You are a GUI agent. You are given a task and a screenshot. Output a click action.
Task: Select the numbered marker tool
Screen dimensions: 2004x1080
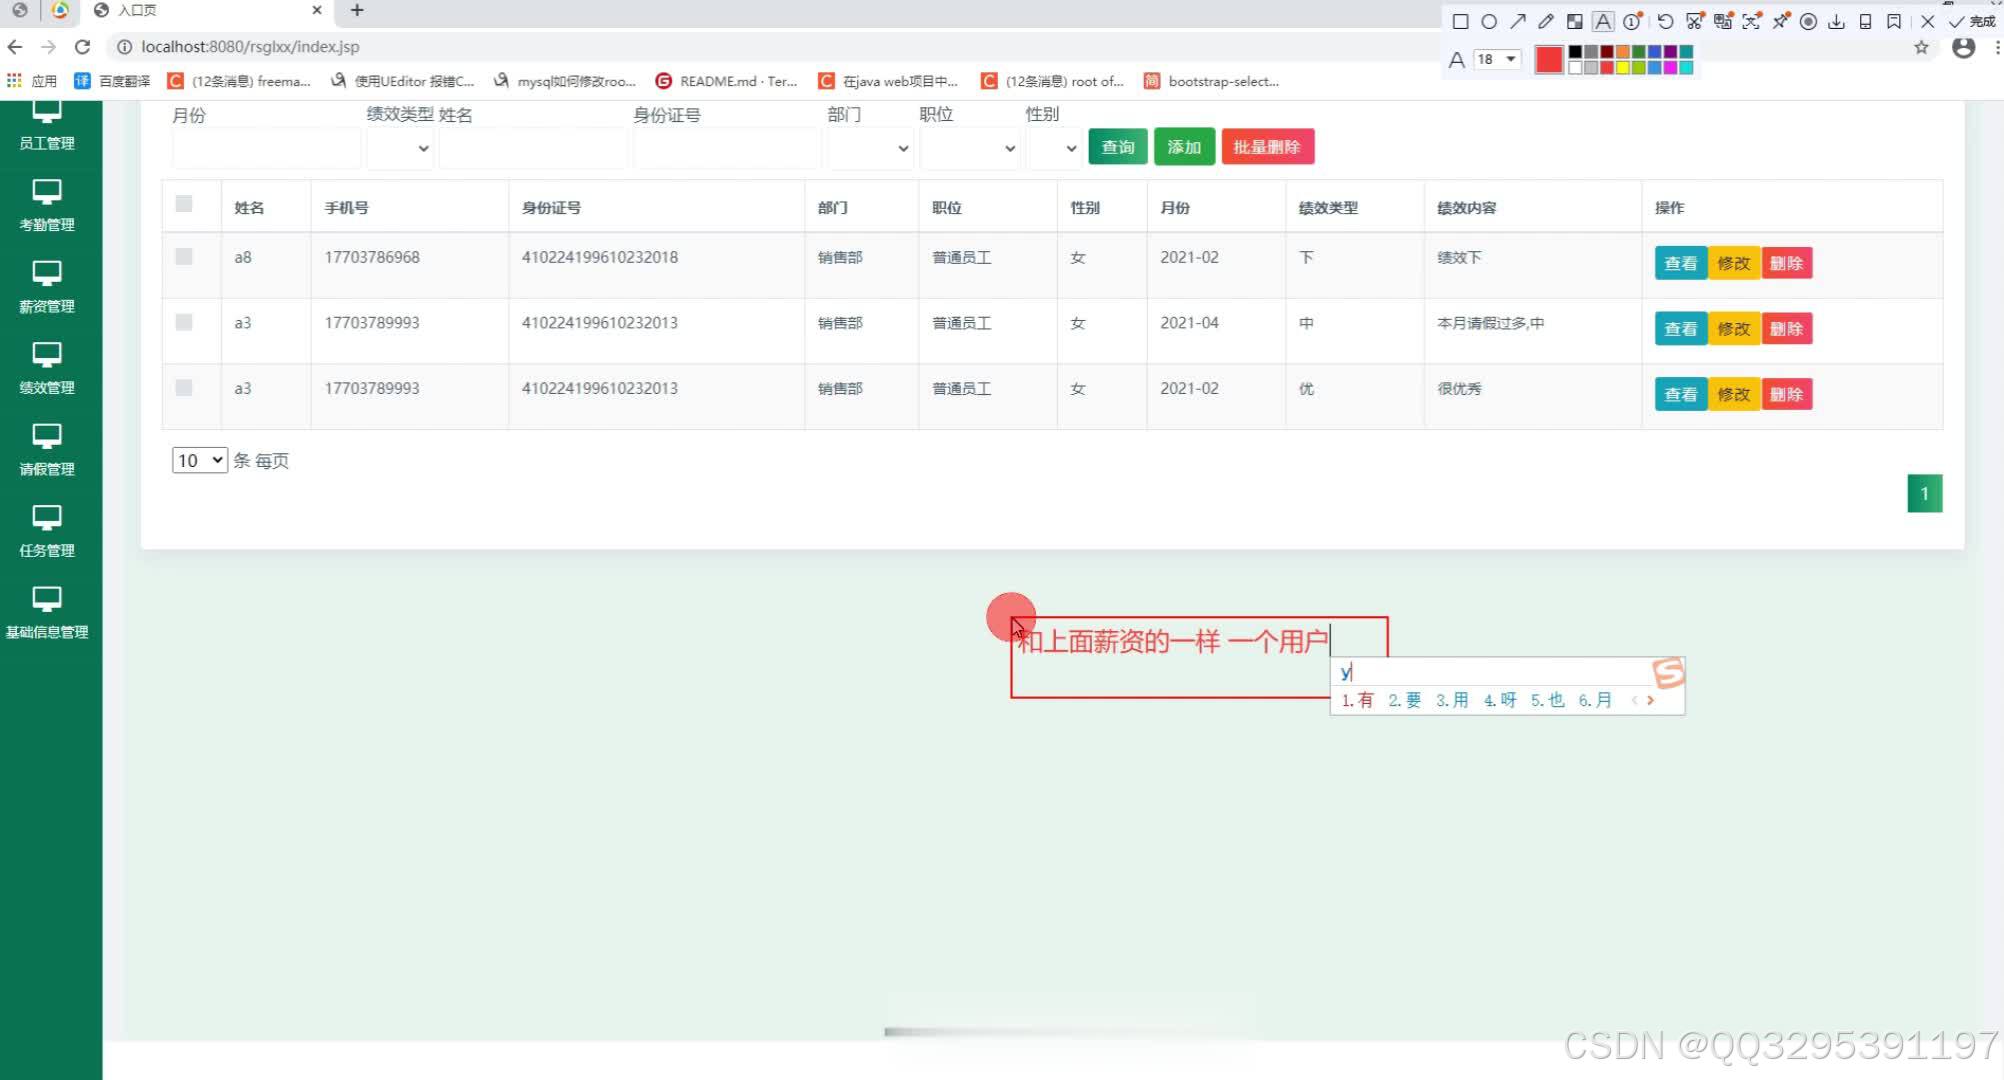click(1632, 21)
